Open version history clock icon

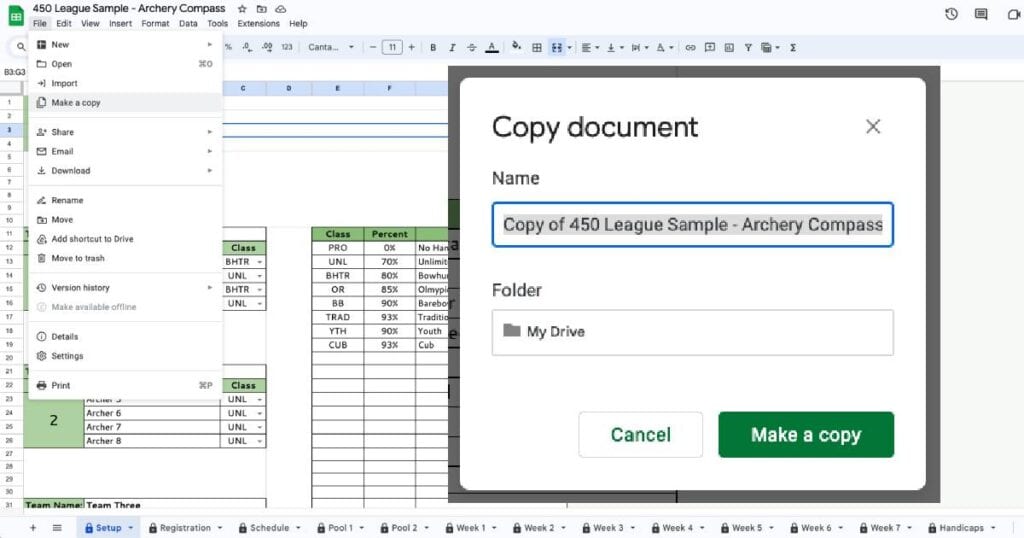click(x=951, y=14)
